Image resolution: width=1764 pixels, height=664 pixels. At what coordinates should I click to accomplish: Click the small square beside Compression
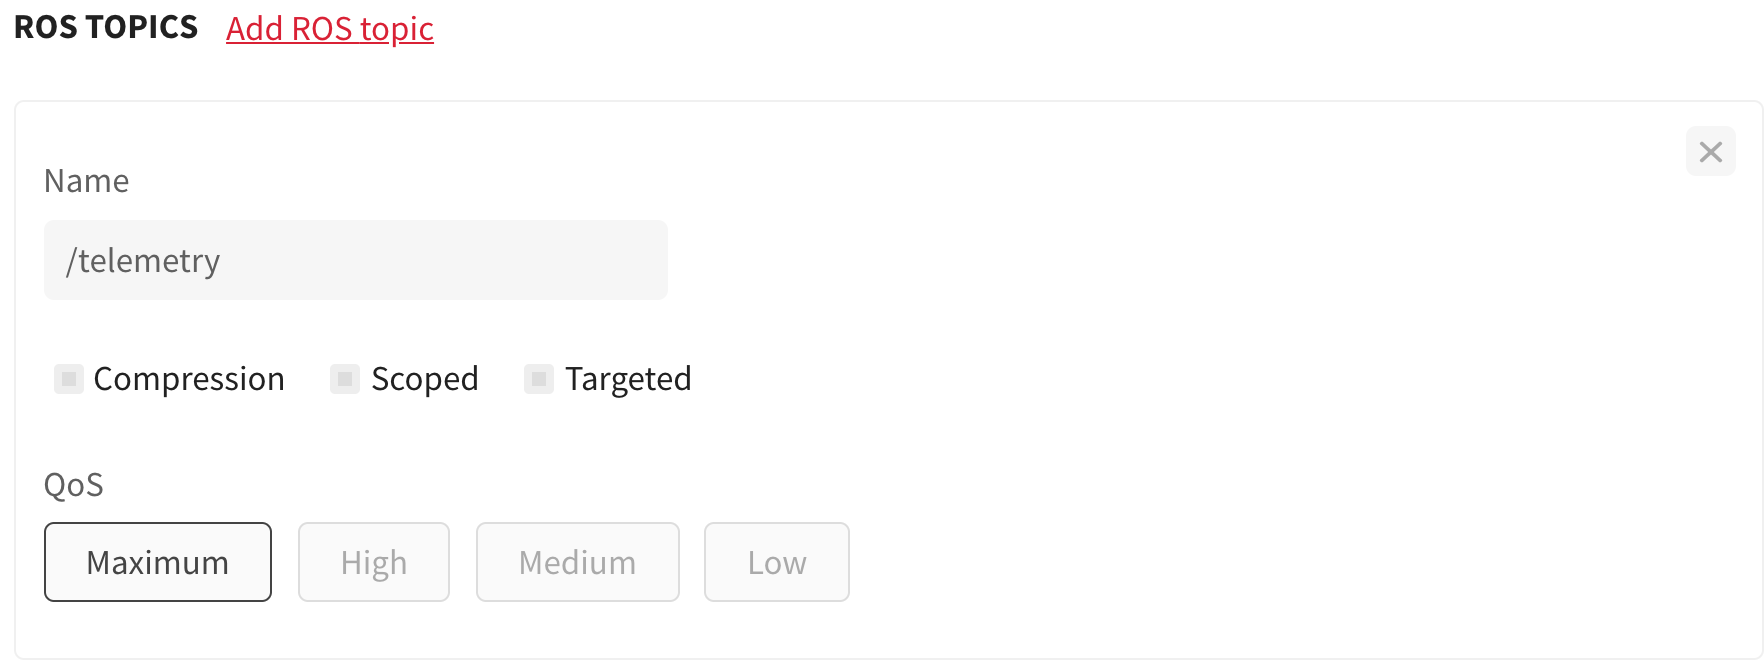point(69,379)
